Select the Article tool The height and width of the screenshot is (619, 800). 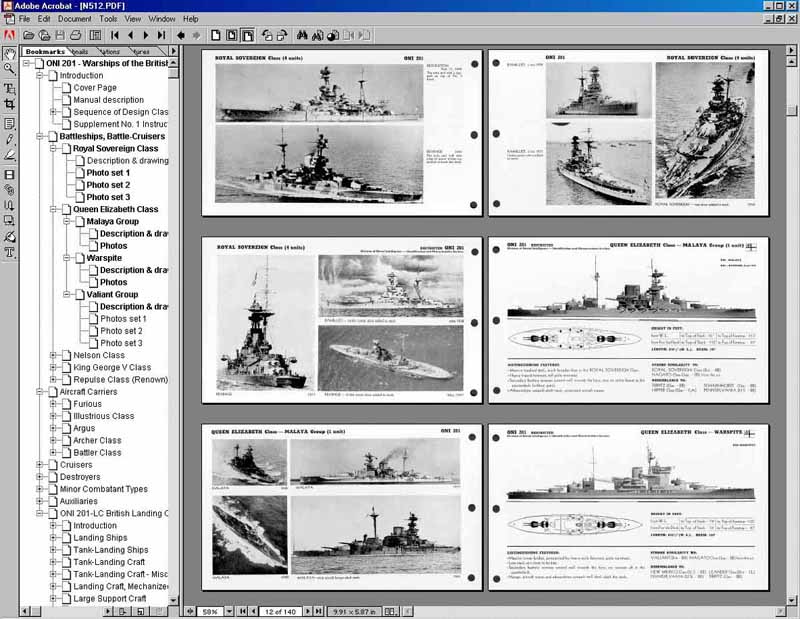[9, 205]
